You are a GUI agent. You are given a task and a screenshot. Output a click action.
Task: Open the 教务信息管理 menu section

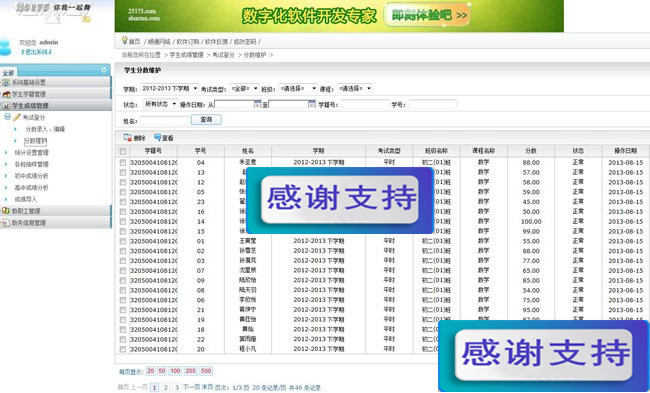click(56, 223)
